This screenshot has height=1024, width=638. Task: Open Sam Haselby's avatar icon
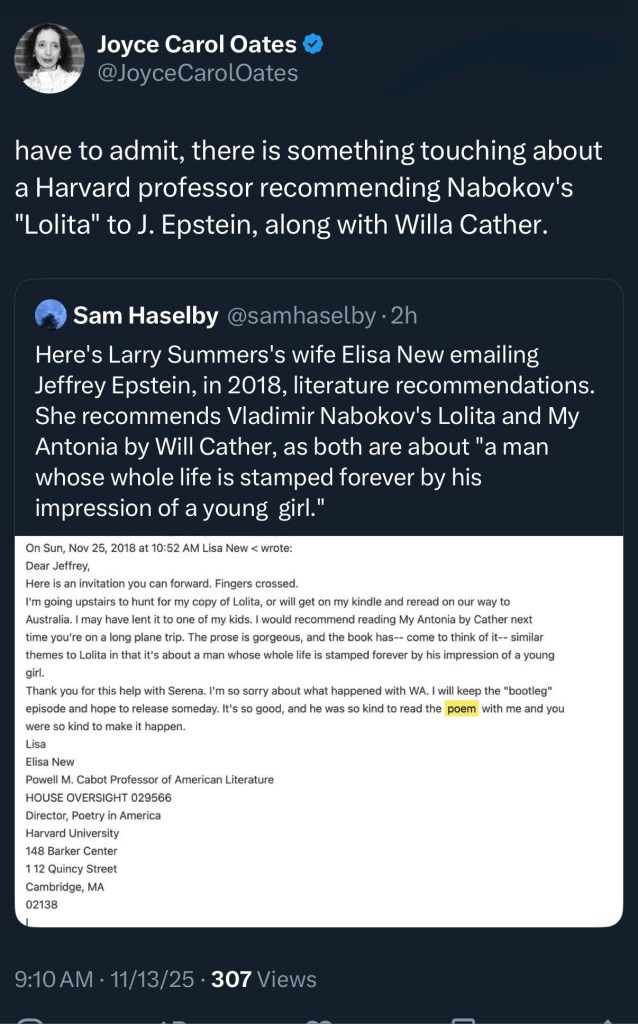(50, 316)
